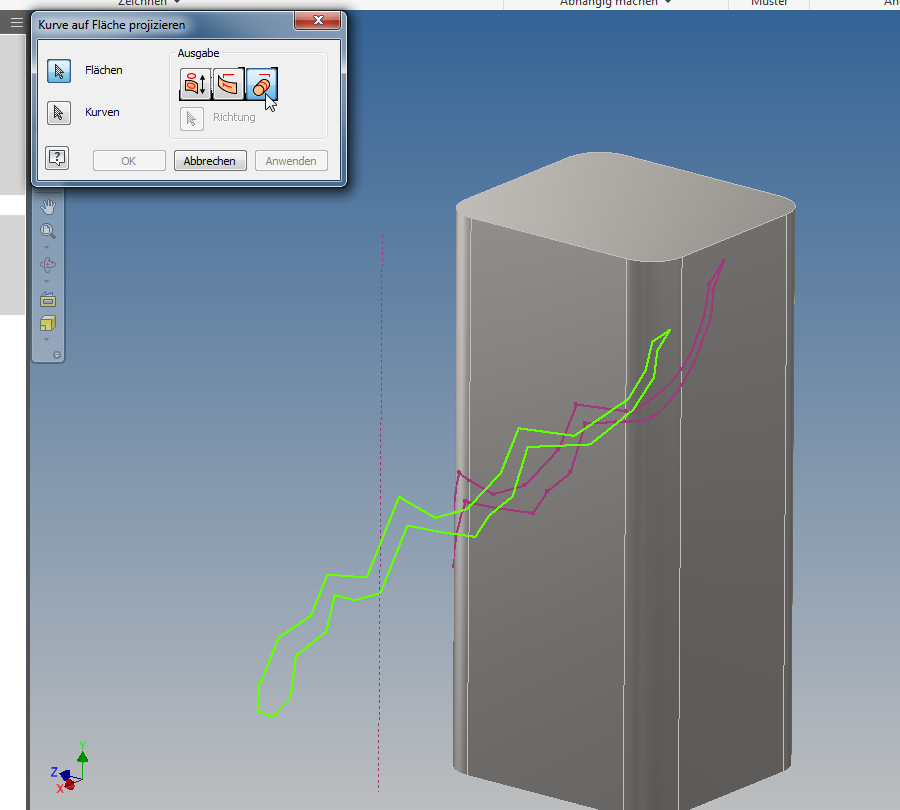
Task: Expand the dropdown below the Zoom tool
Action: click(x=47, y=245)
